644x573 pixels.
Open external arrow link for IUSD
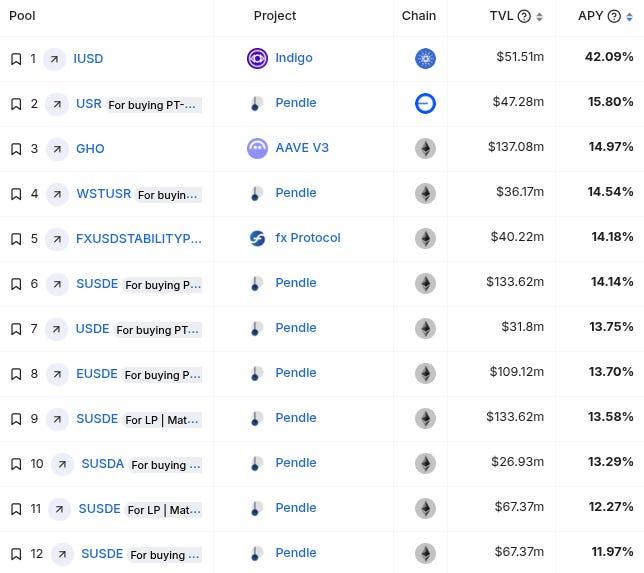(x=54, y=59)
